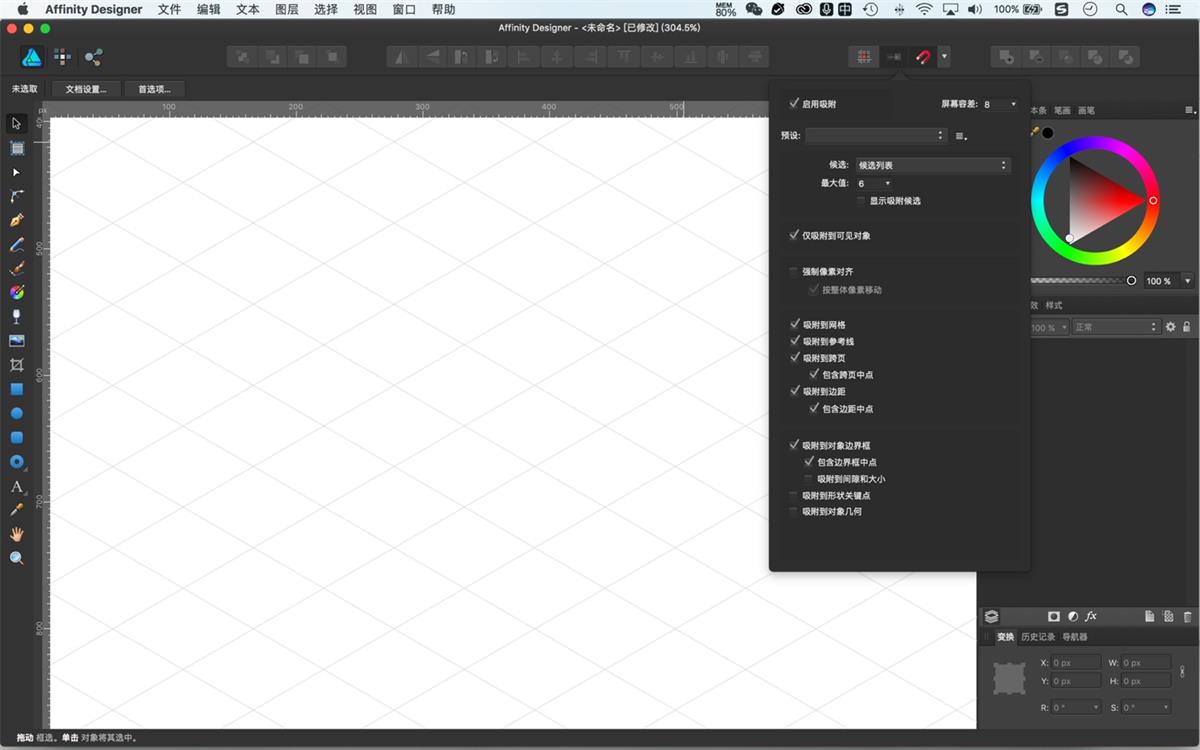The width and height of the screenshot is (1200, 750).
Task: Open the 候选列表 dropdown
Action: point(933,165)
